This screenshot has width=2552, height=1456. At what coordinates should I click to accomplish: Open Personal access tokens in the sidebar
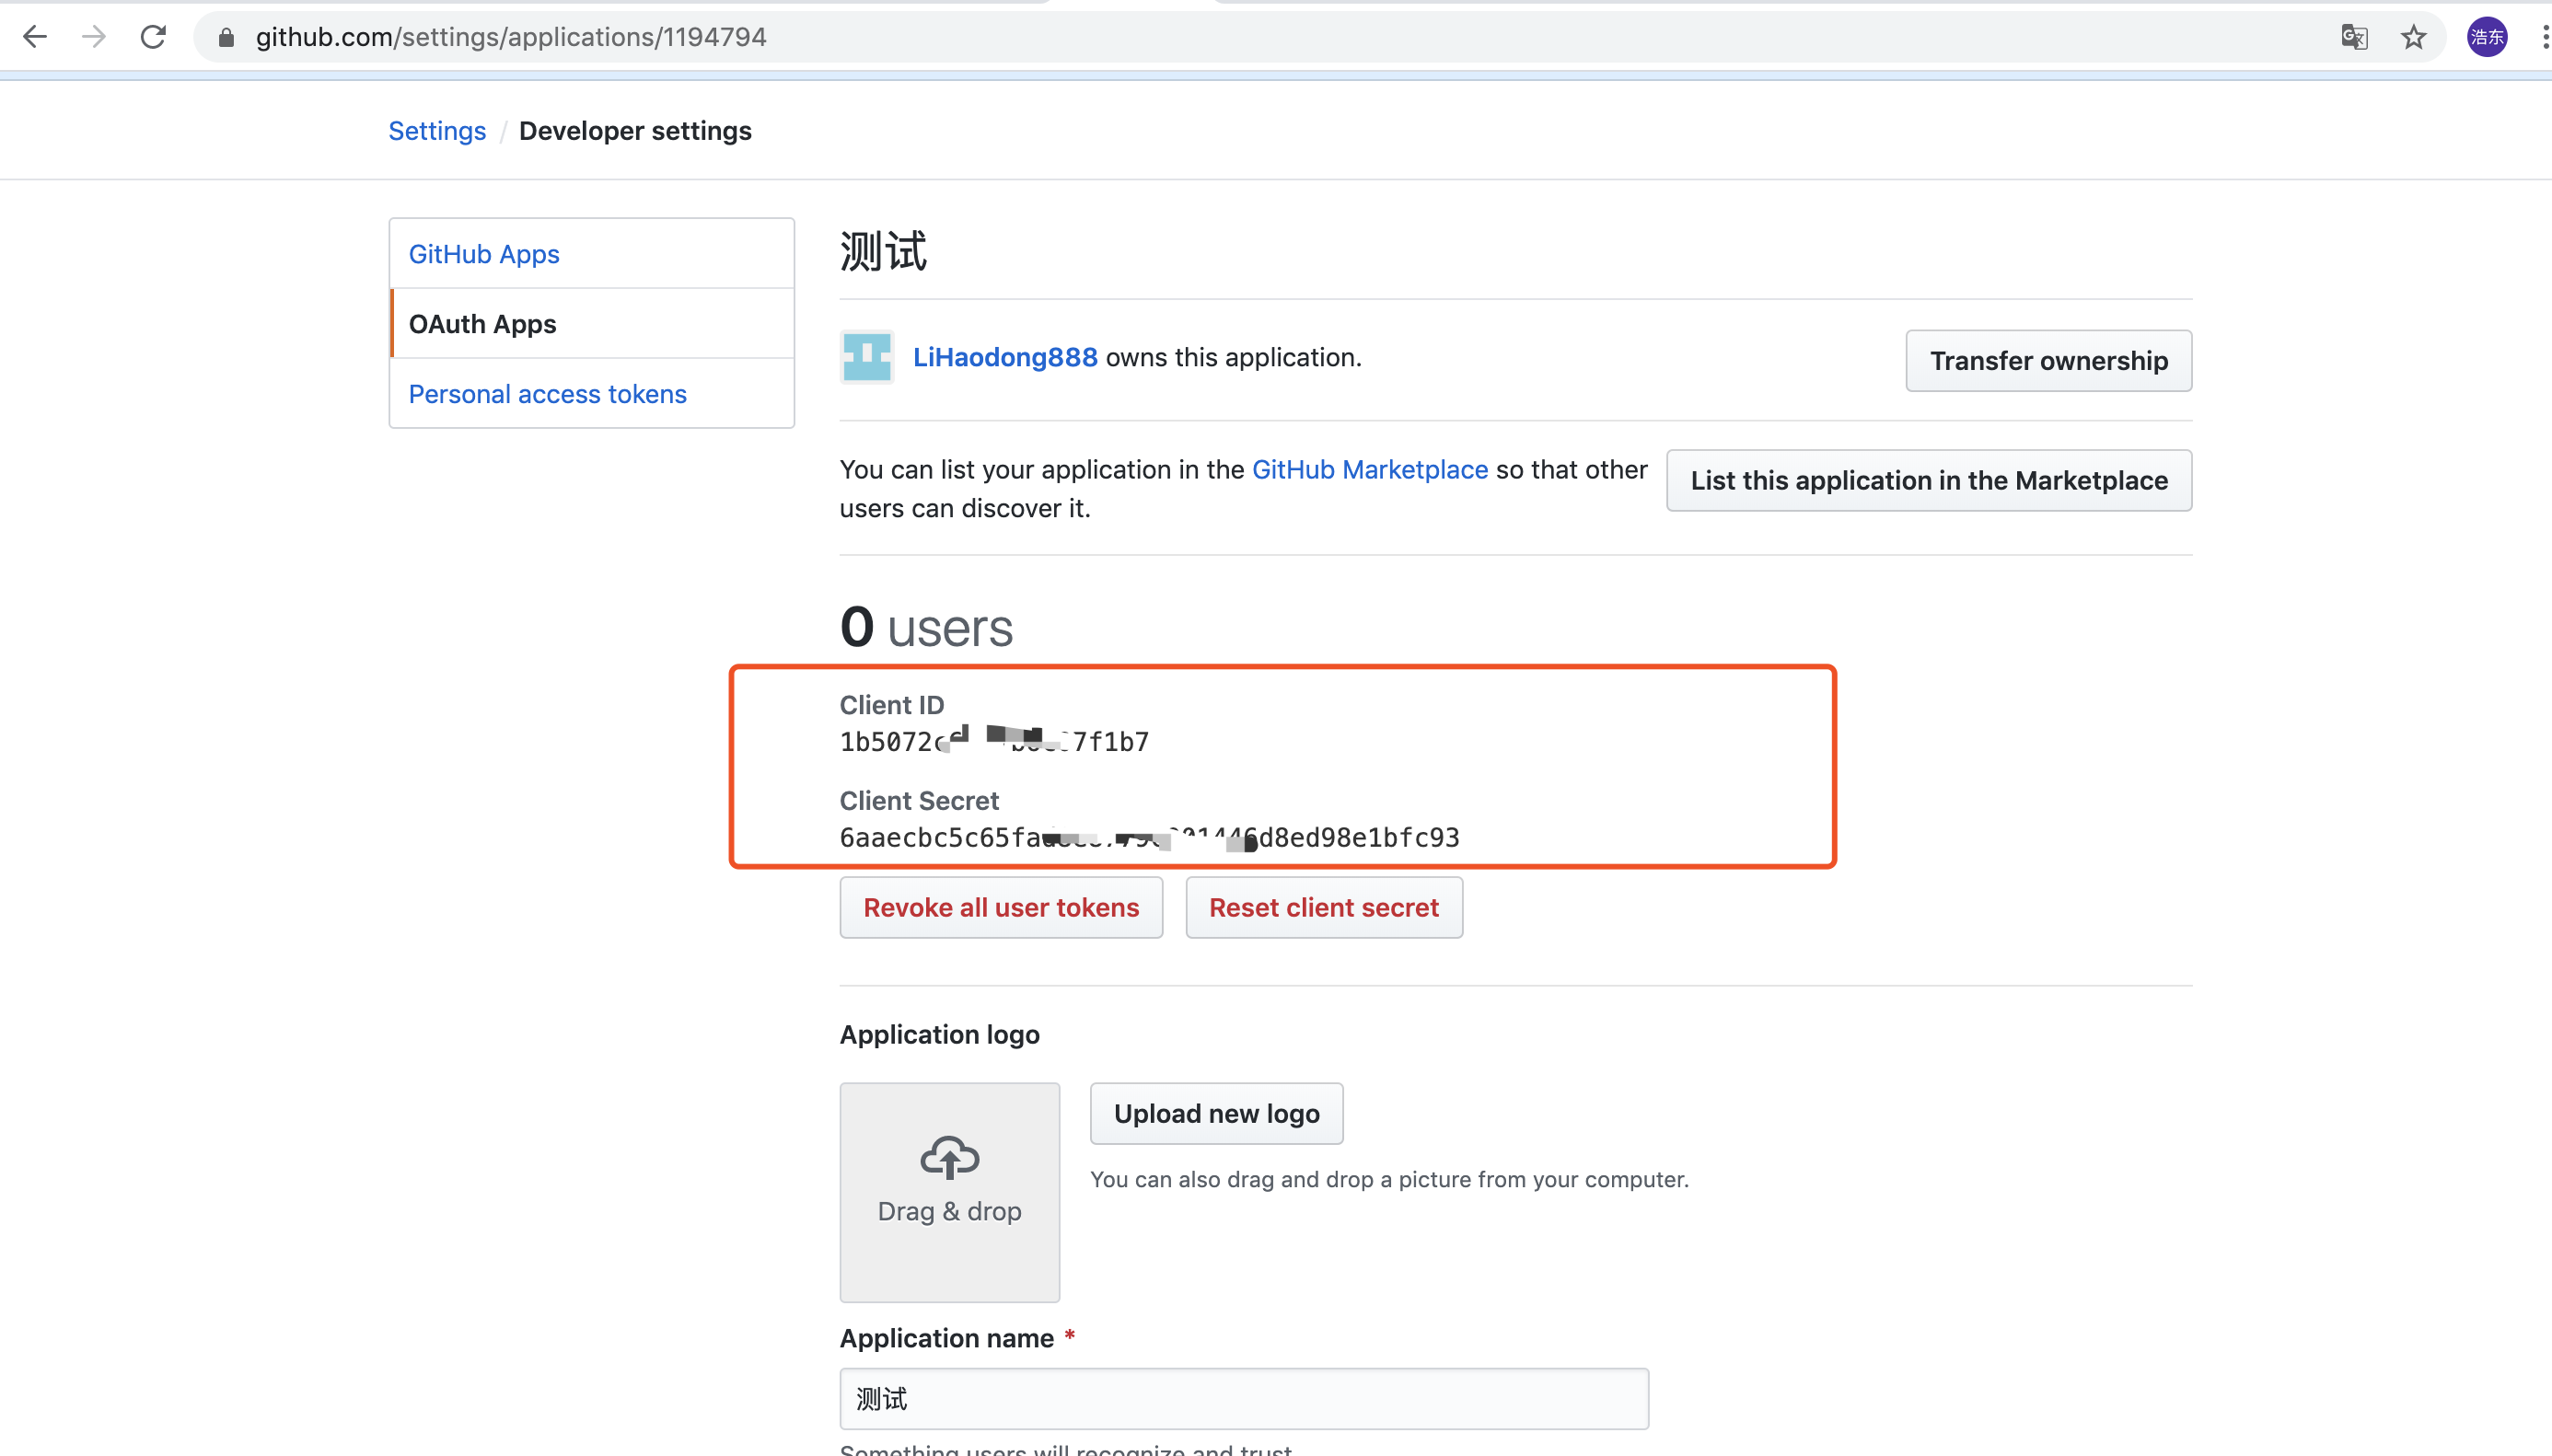point(592,394)
